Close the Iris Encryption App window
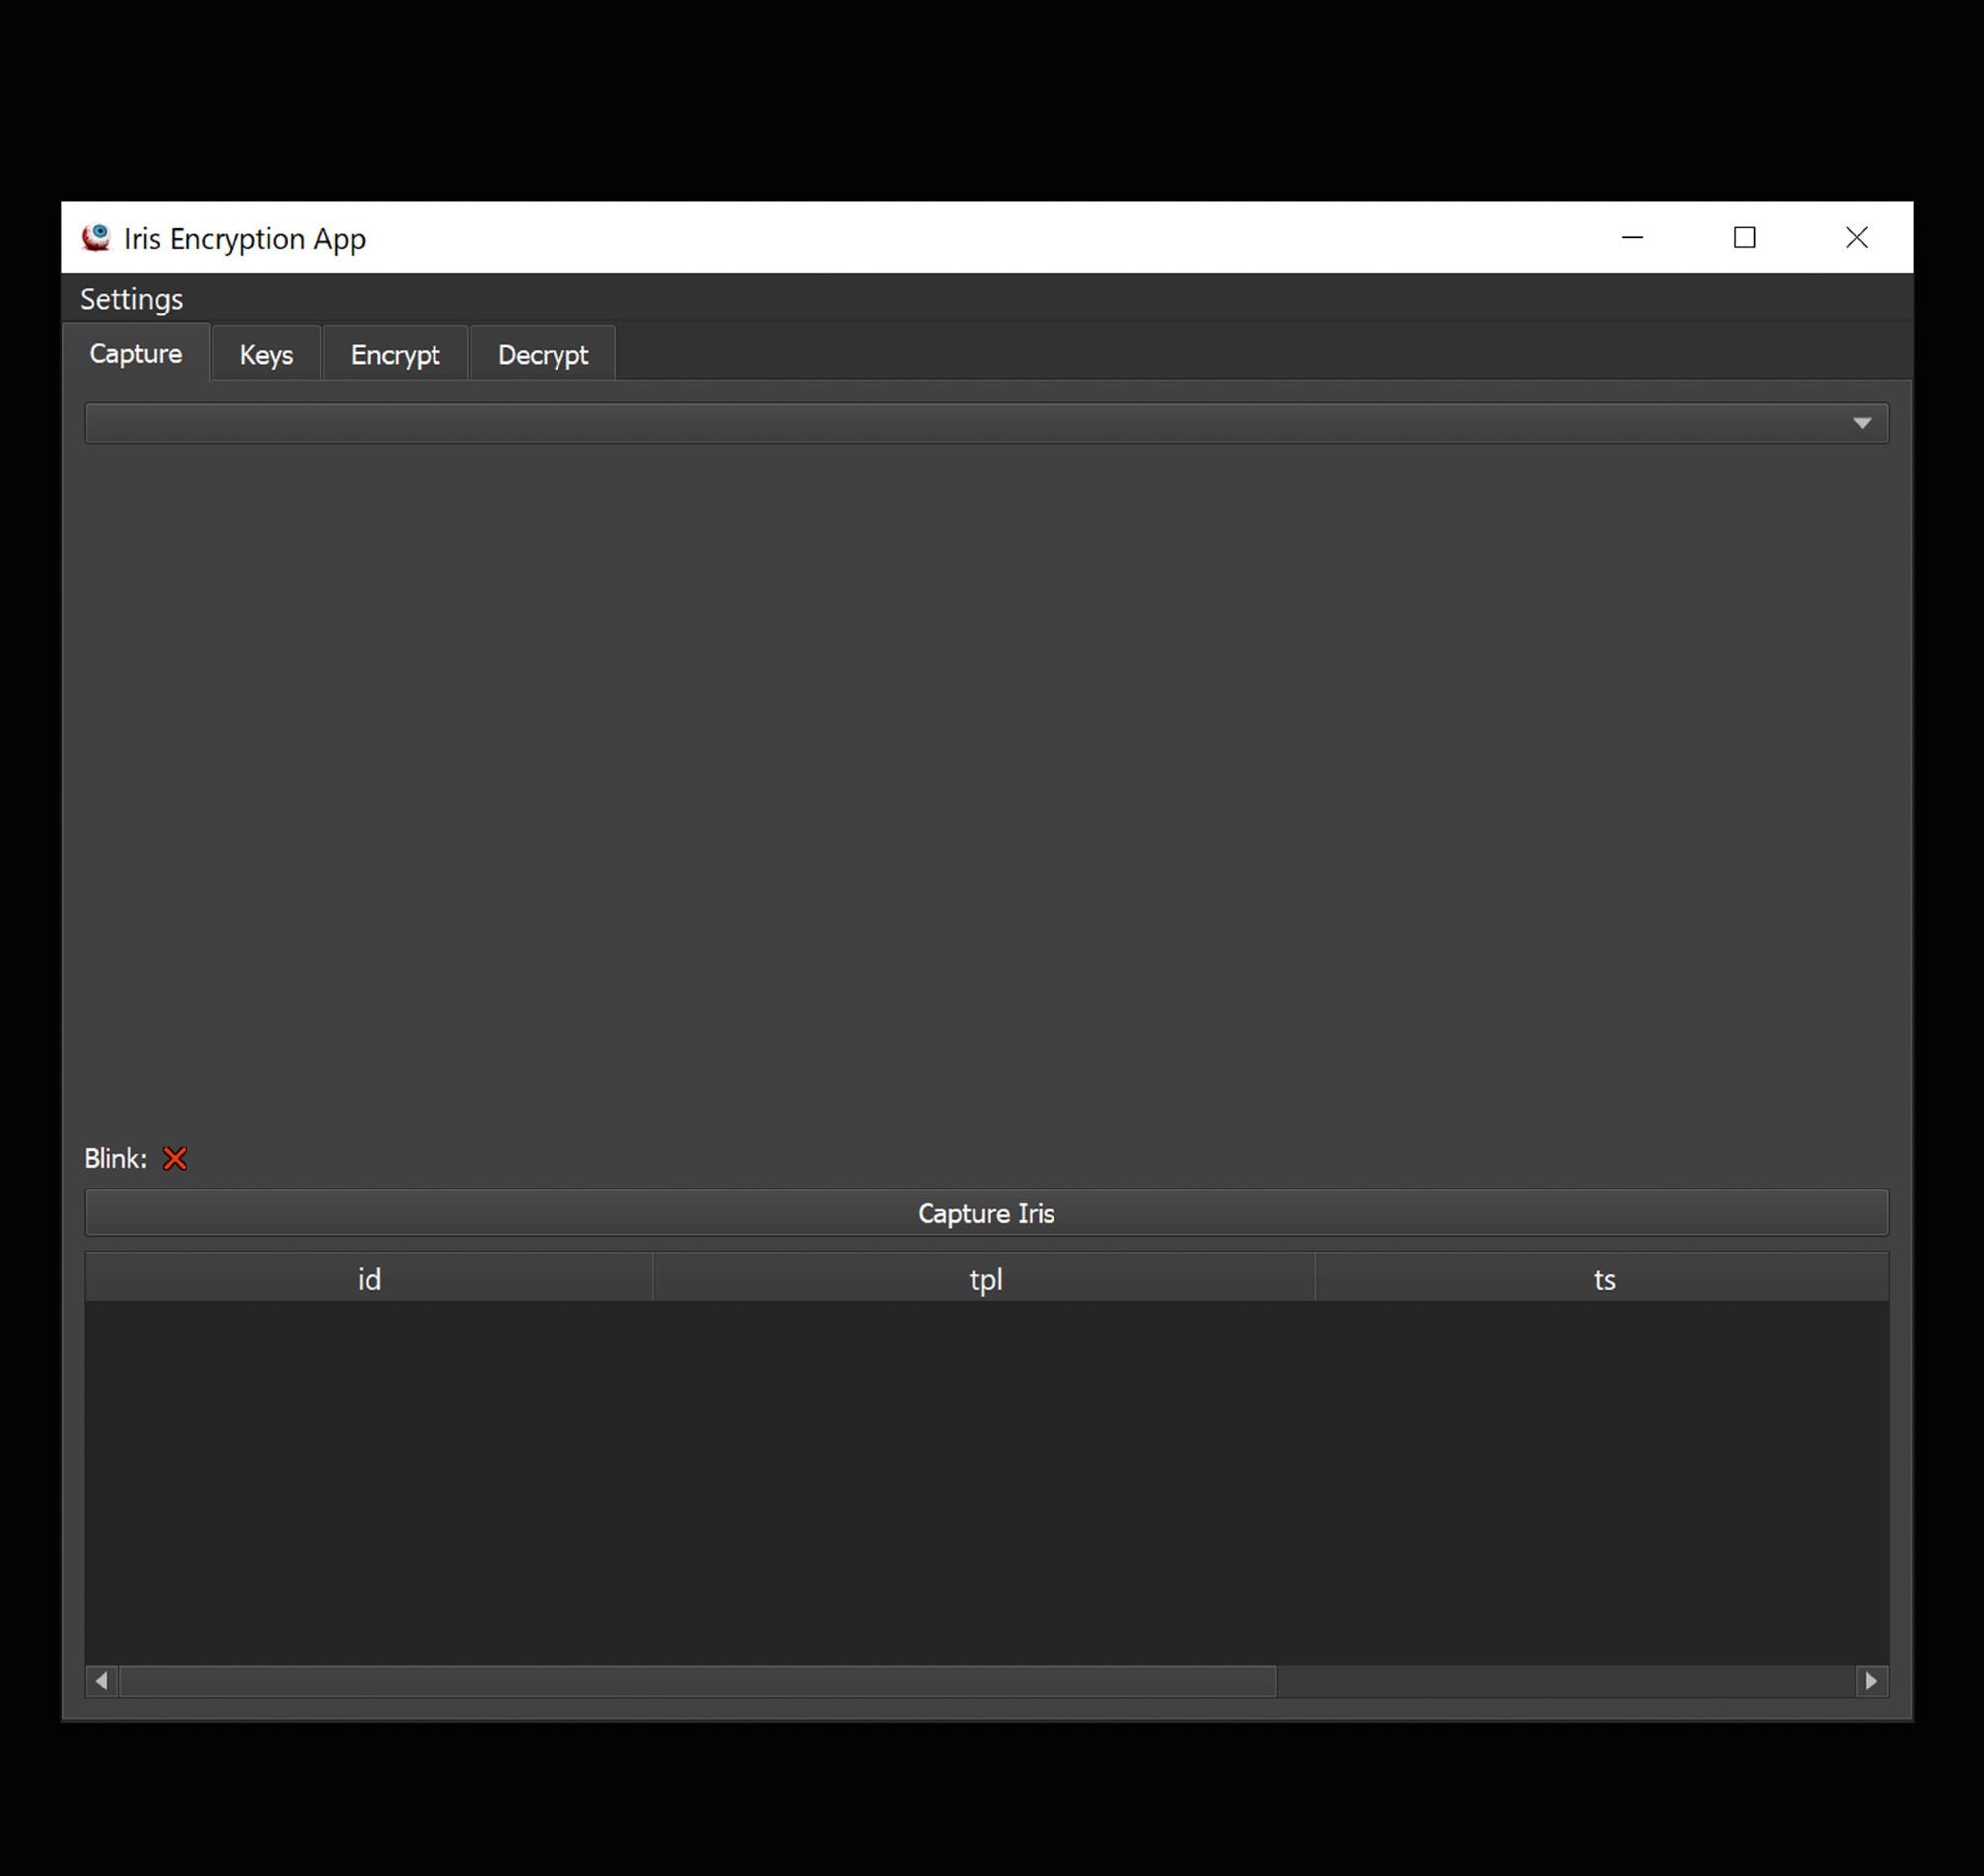Image resolution: width=1984 pixels, height=1876 pixels. pyautogui.click(x=1857, y=237)
